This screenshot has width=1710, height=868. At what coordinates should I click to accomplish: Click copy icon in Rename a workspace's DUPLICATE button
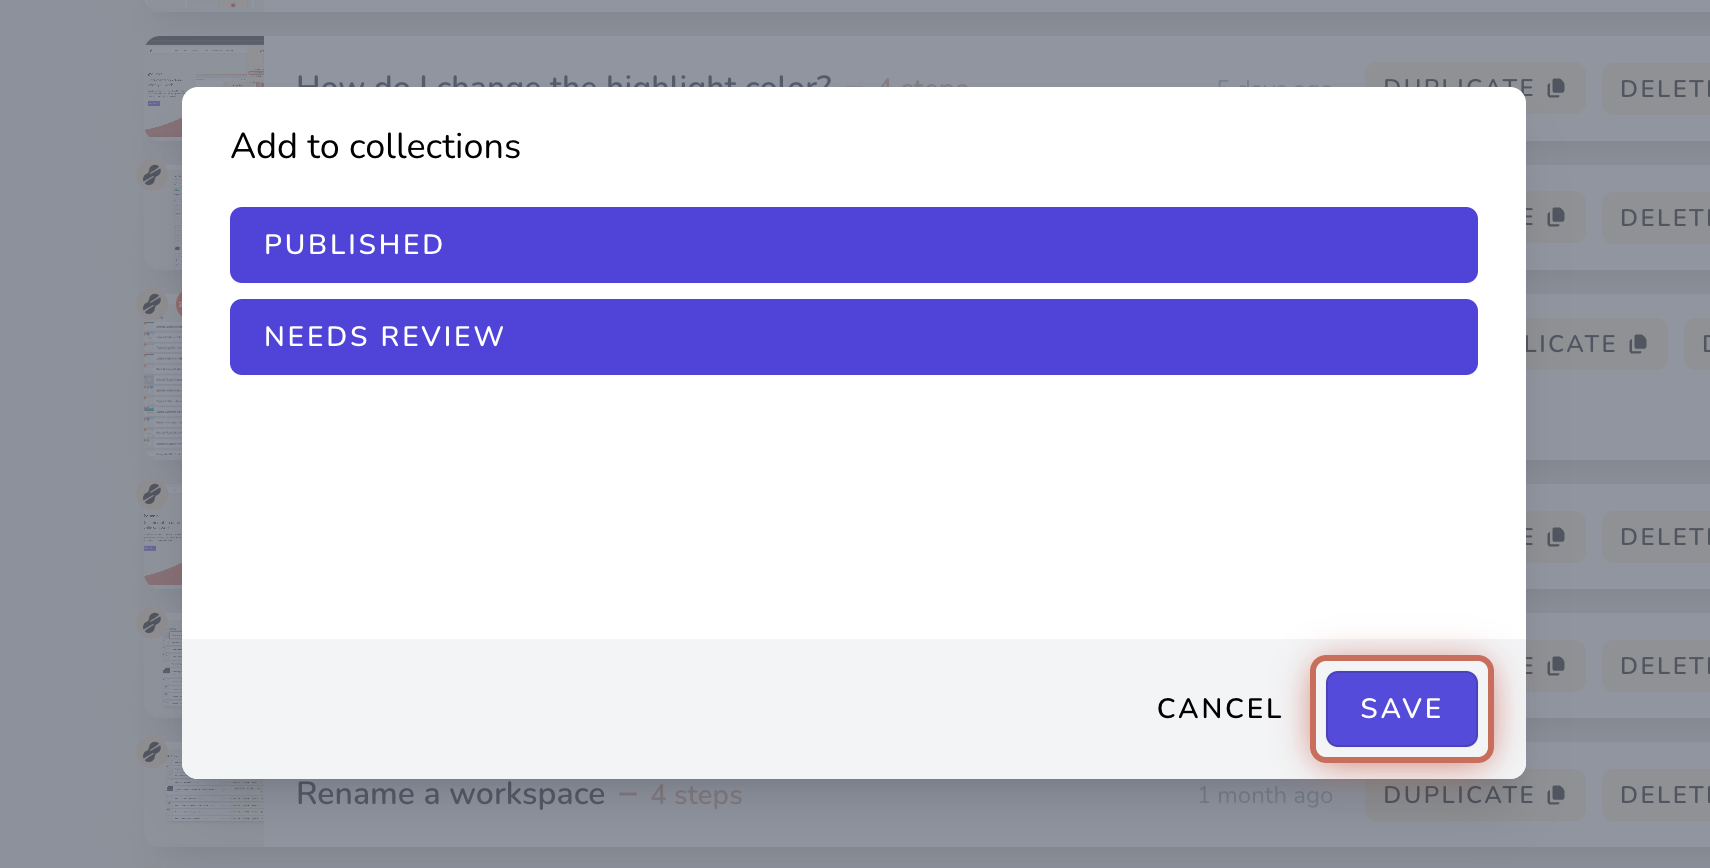pos(1555,795)
